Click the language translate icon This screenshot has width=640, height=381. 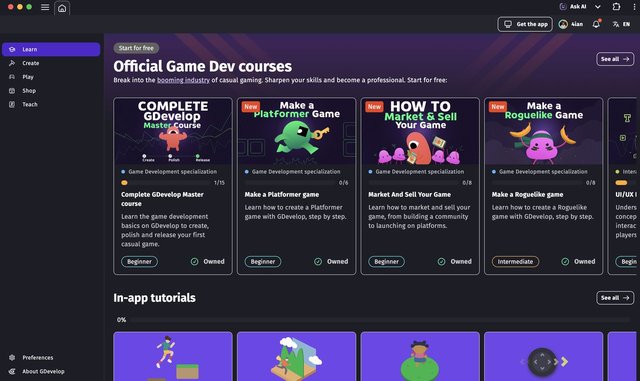(x=616, y=25)
